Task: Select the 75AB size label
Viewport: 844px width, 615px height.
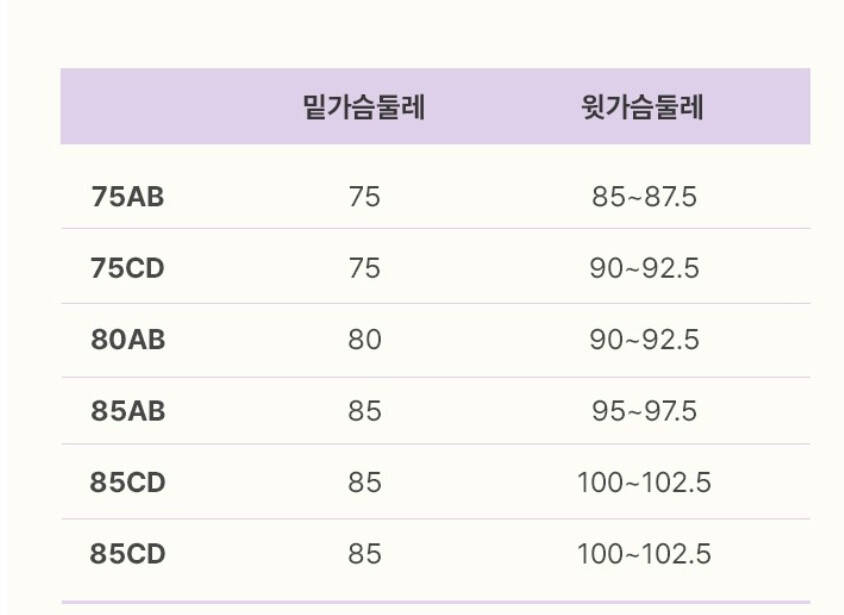Action: (128, 196)
